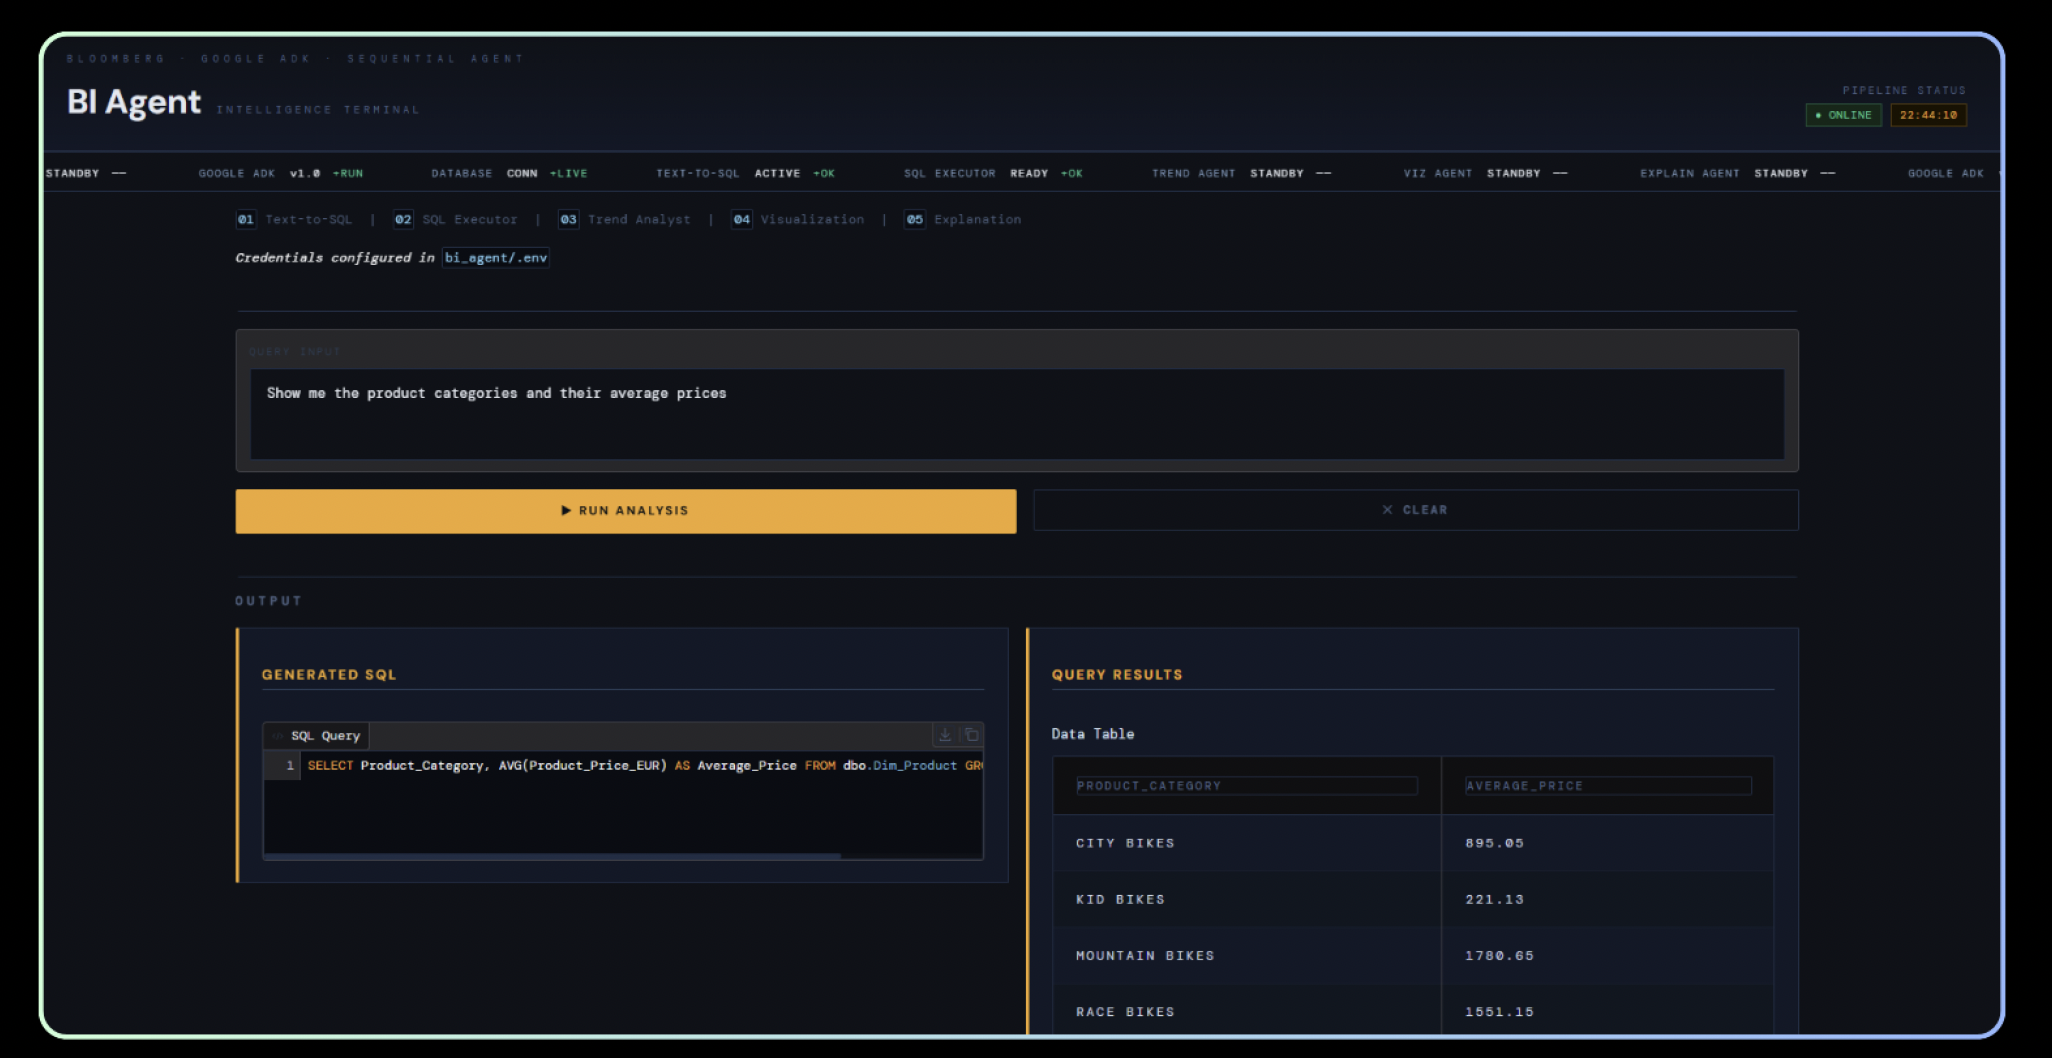2052x1058 pixels.
Task: Clear the query with the Clear button
Action: [x=1415, y=510]
